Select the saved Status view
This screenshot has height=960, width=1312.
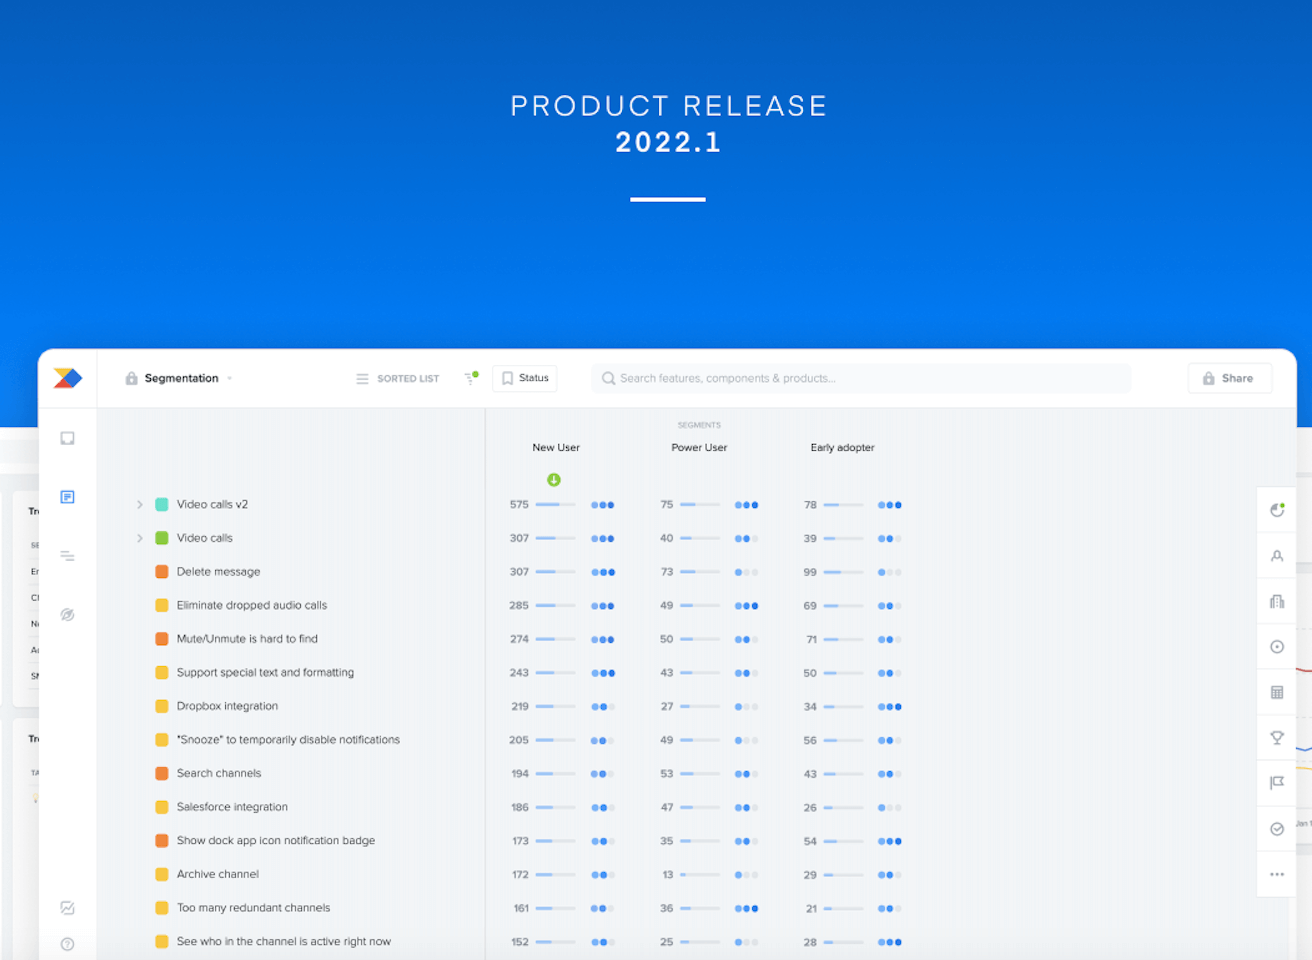[x=524, y=378]
